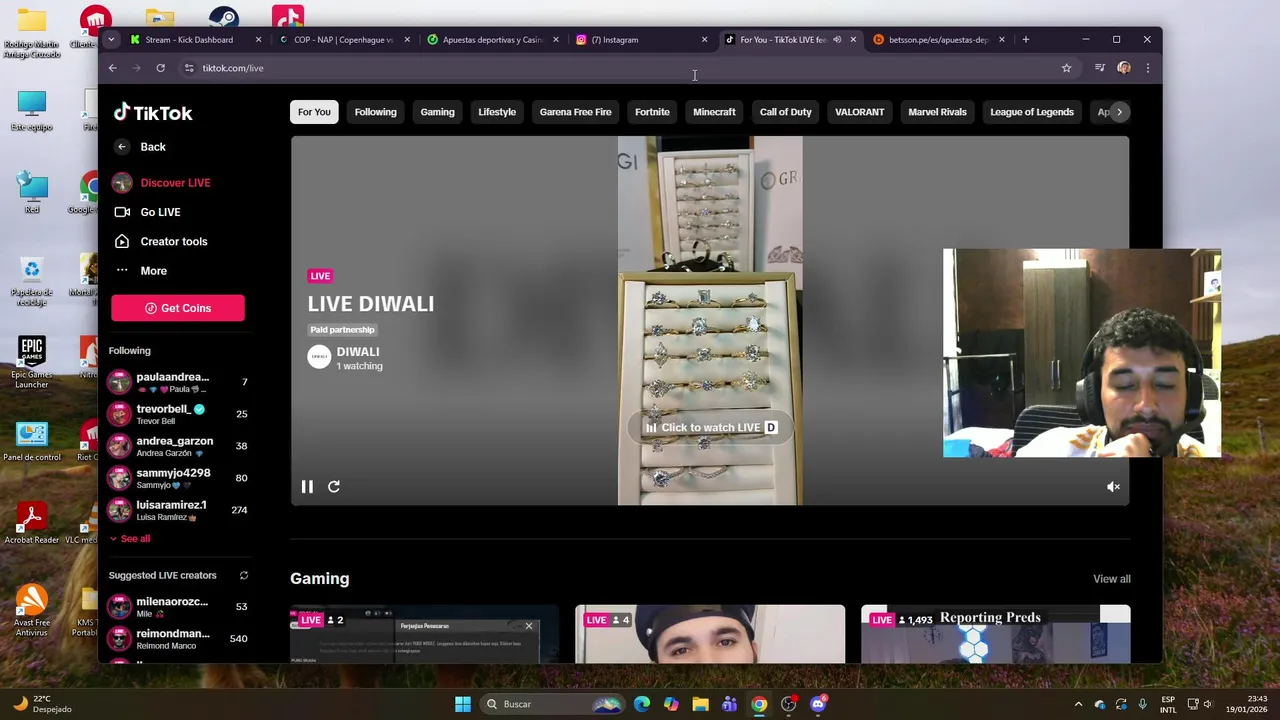Close popup inside first gaming thumbnail
Screen dimensions: 1280x720
529,627
